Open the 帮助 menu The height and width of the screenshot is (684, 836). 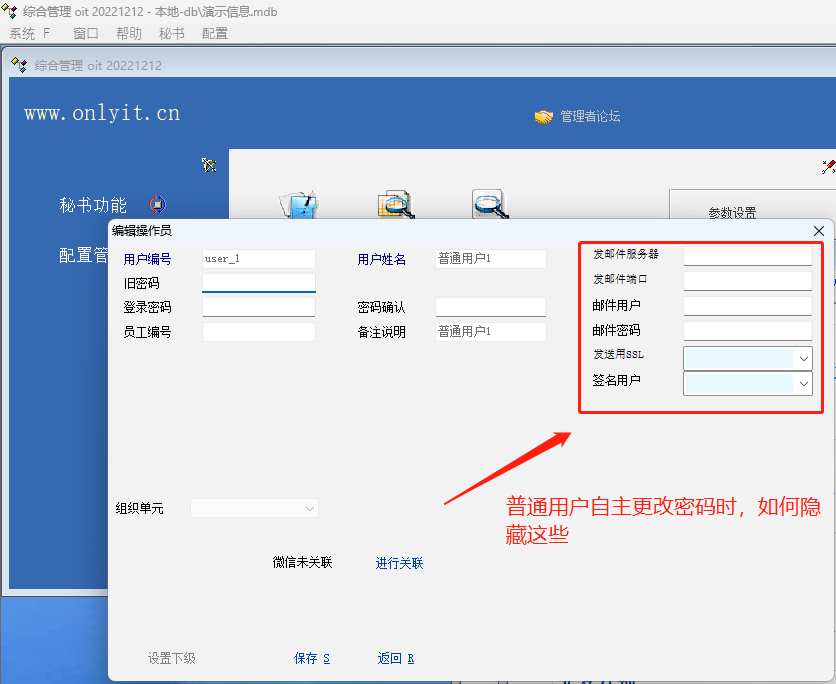pyautogui.click(x=128, y=33)
